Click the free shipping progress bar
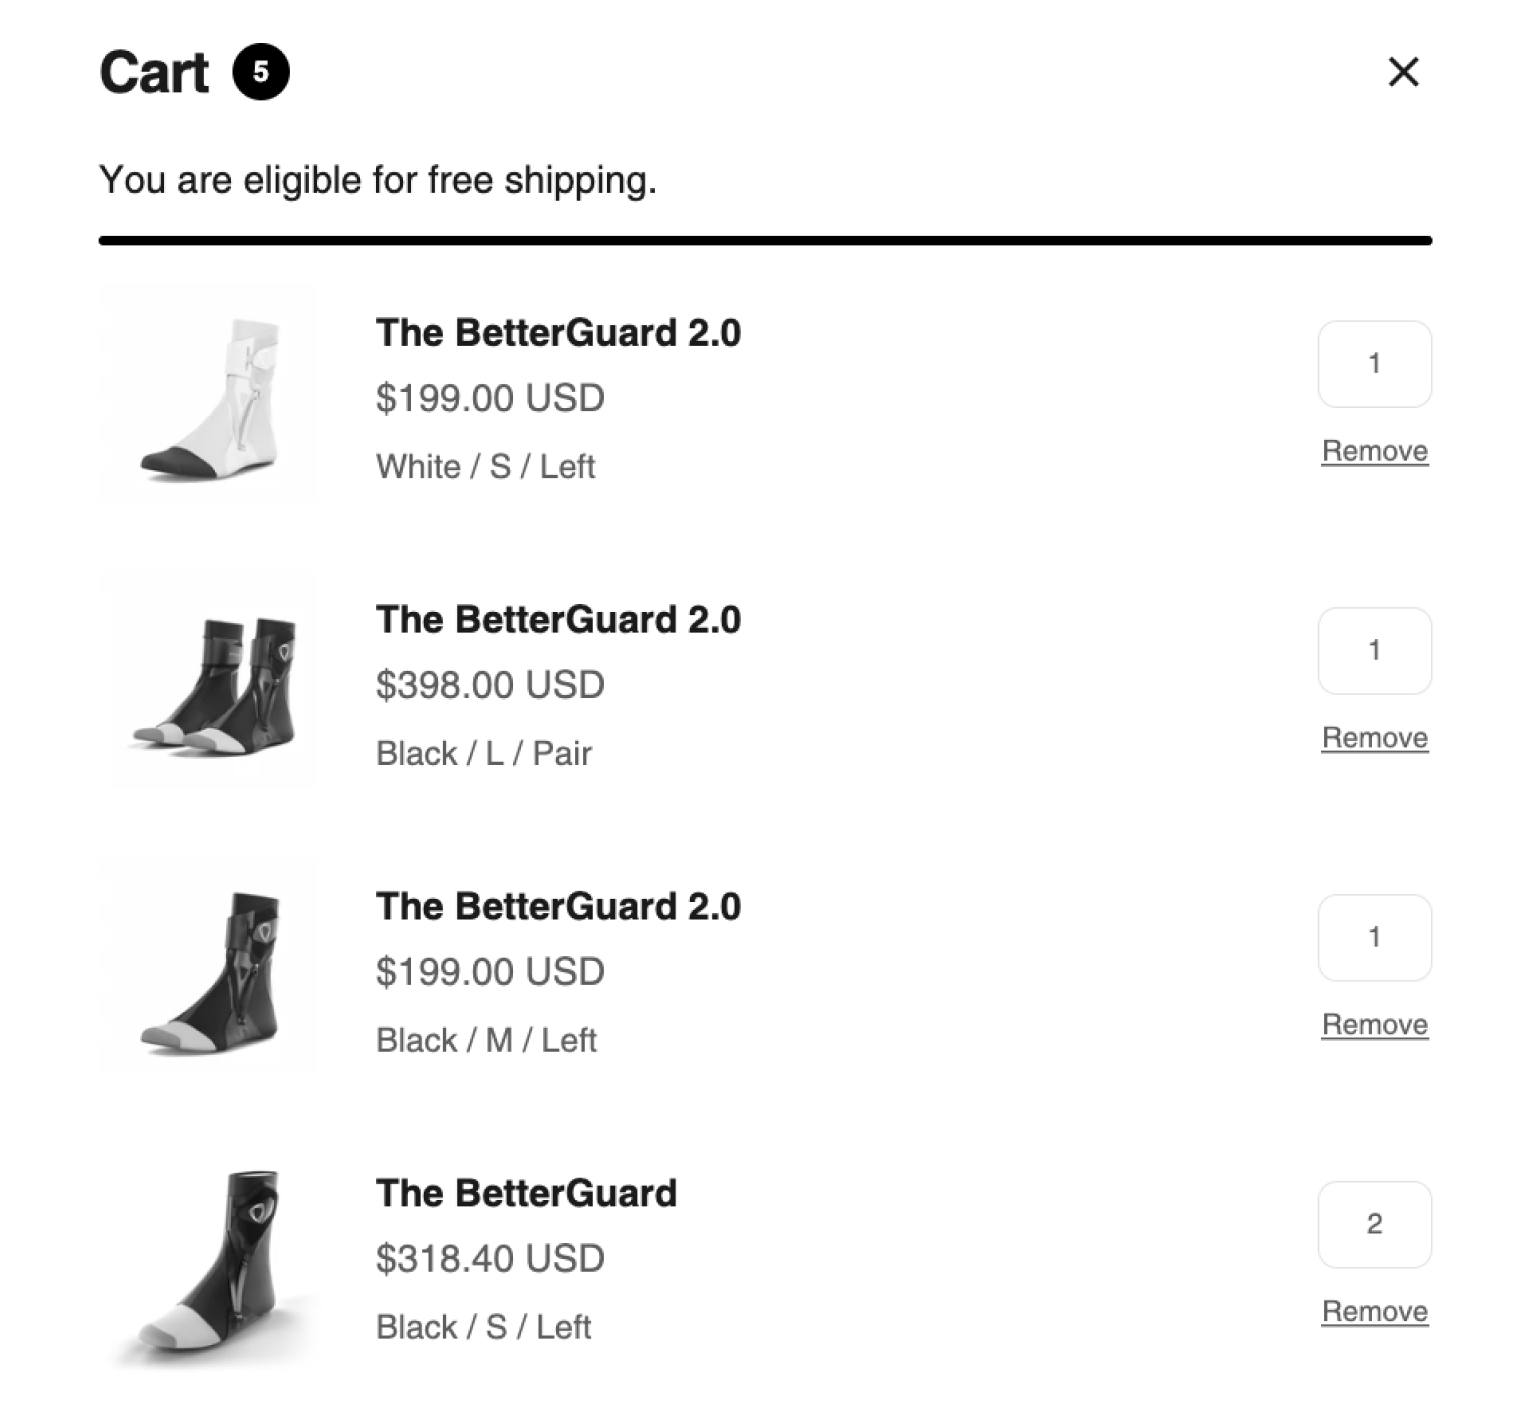The image size is (1536, 1404). point(765,241)
